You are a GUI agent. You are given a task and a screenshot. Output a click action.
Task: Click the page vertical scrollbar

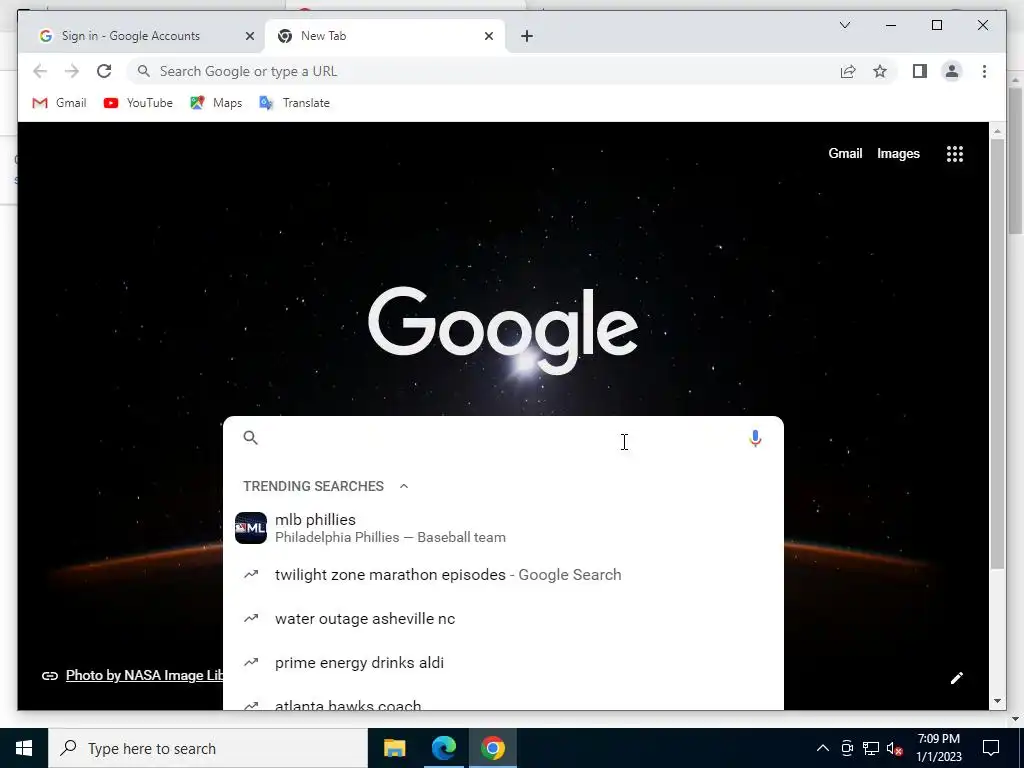(997, 353)
